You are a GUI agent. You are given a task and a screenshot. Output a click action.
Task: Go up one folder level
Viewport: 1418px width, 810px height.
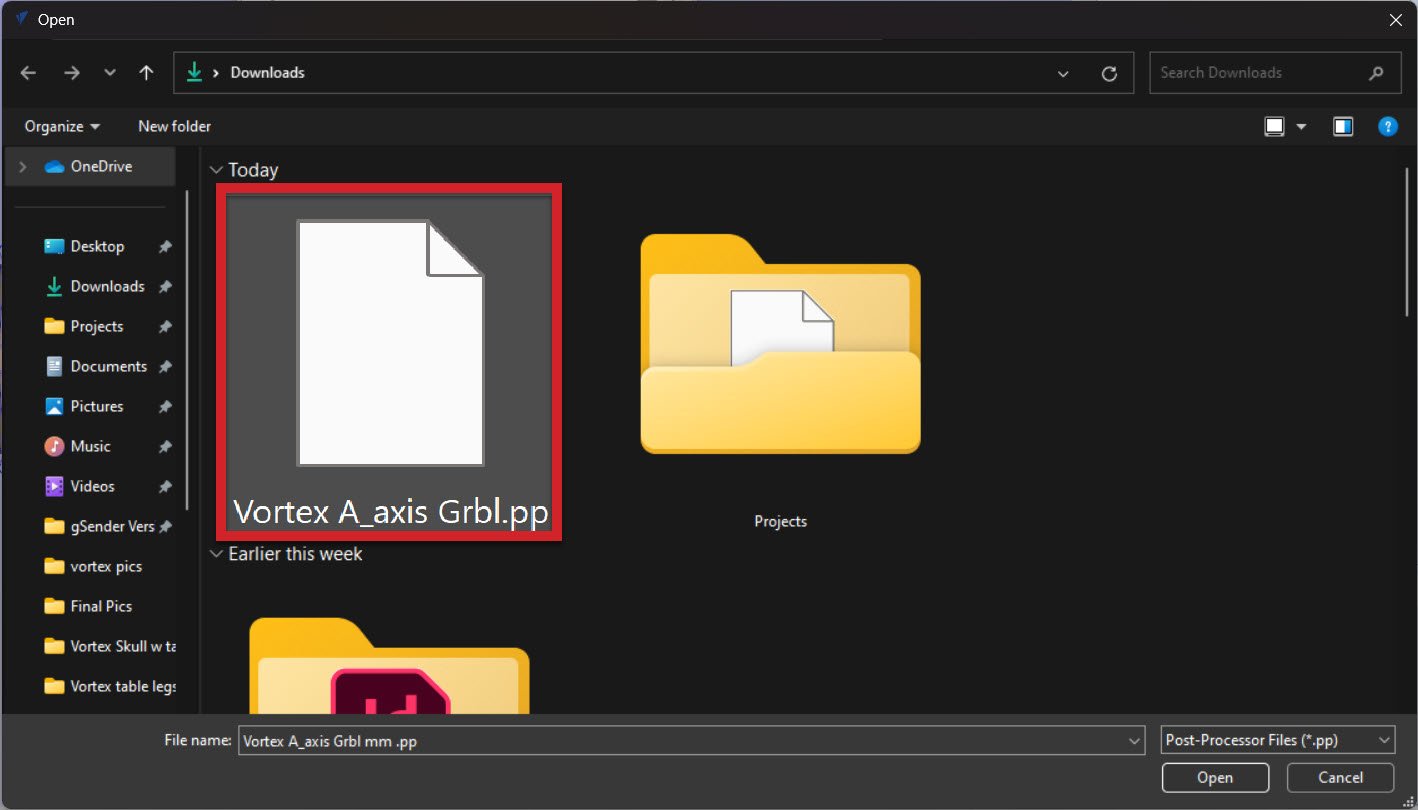pos(147,73)
